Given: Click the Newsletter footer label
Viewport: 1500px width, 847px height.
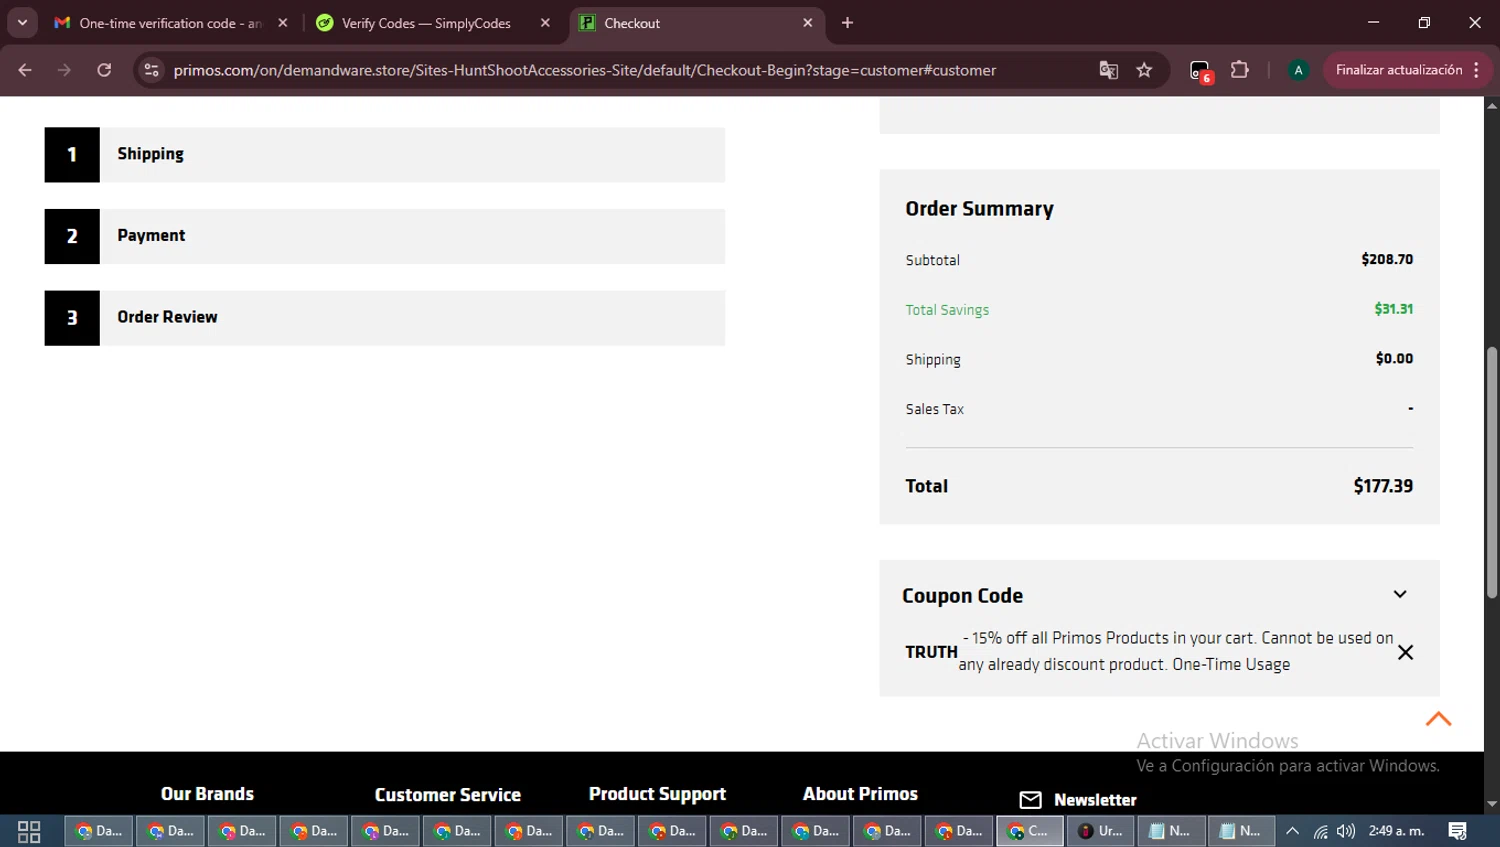Looking at the screenshot, I should (1095, 800).
